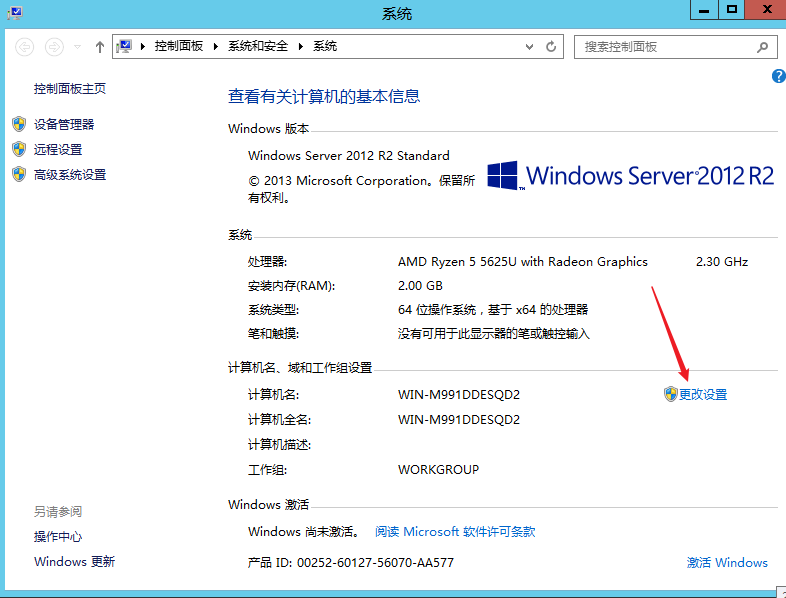The image size is (786, 598).
Task: Click the 没有可用于此显示器的笔或触控输入 value
Action: click(x=494, y=334)
